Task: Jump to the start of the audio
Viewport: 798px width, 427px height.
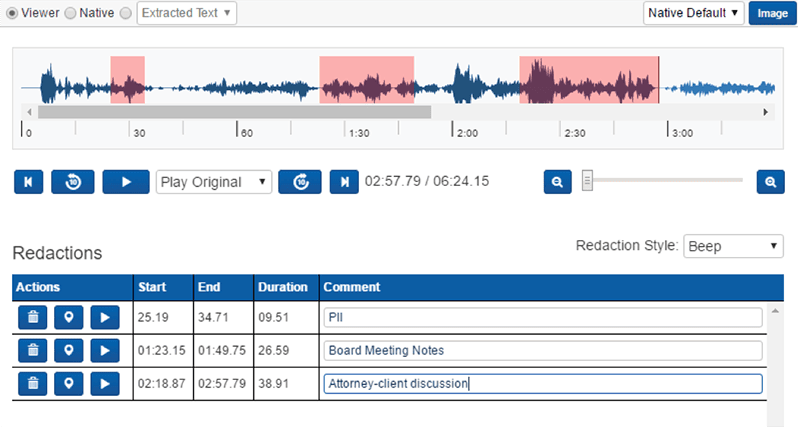Action: (28, 182)
